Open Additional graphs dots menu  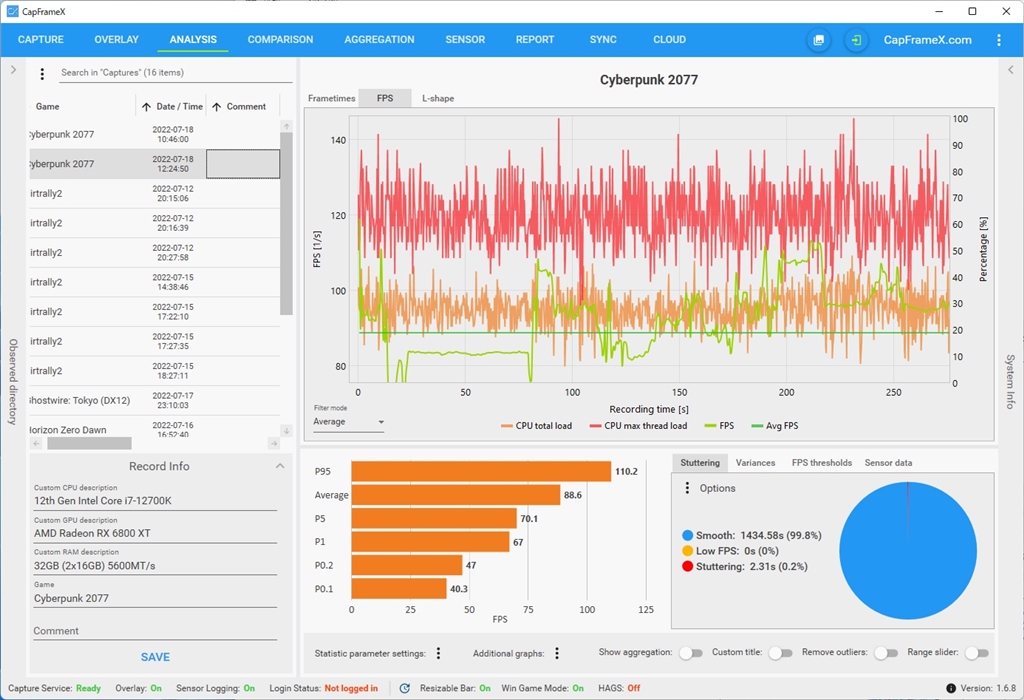coord(557,653)
